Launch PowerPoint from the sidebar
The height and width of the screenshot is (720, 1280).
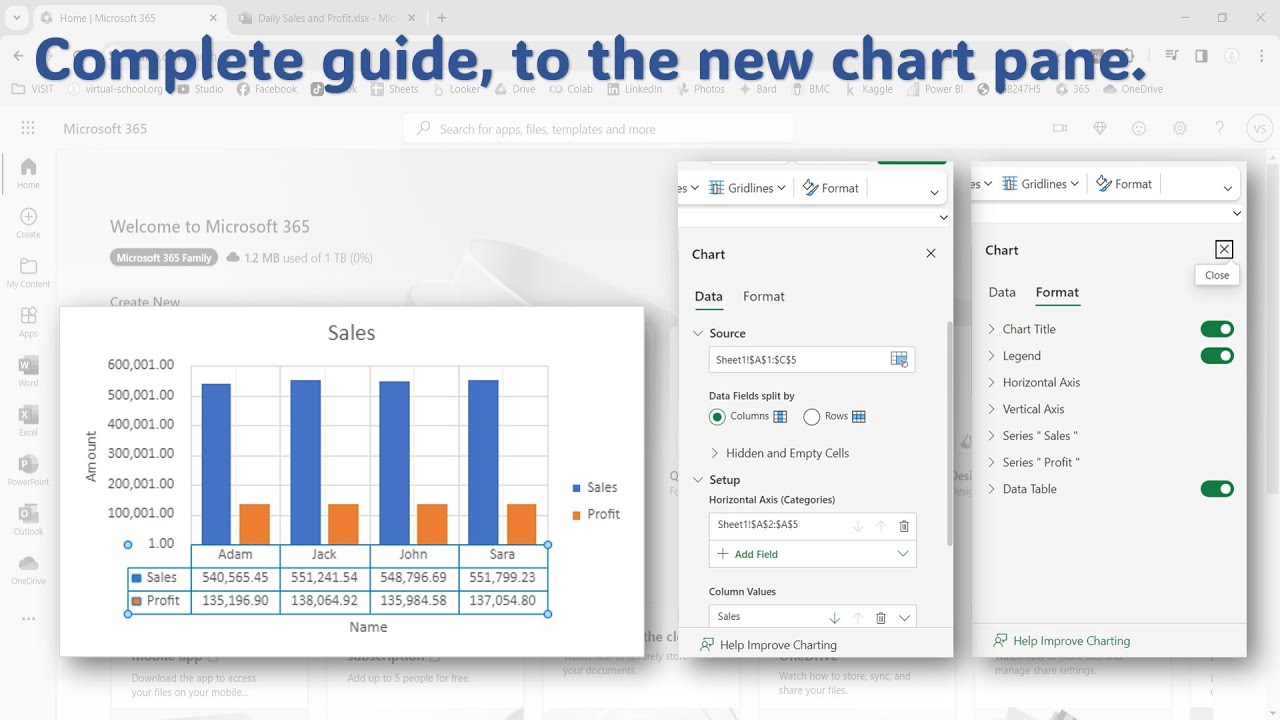(28, 470)
